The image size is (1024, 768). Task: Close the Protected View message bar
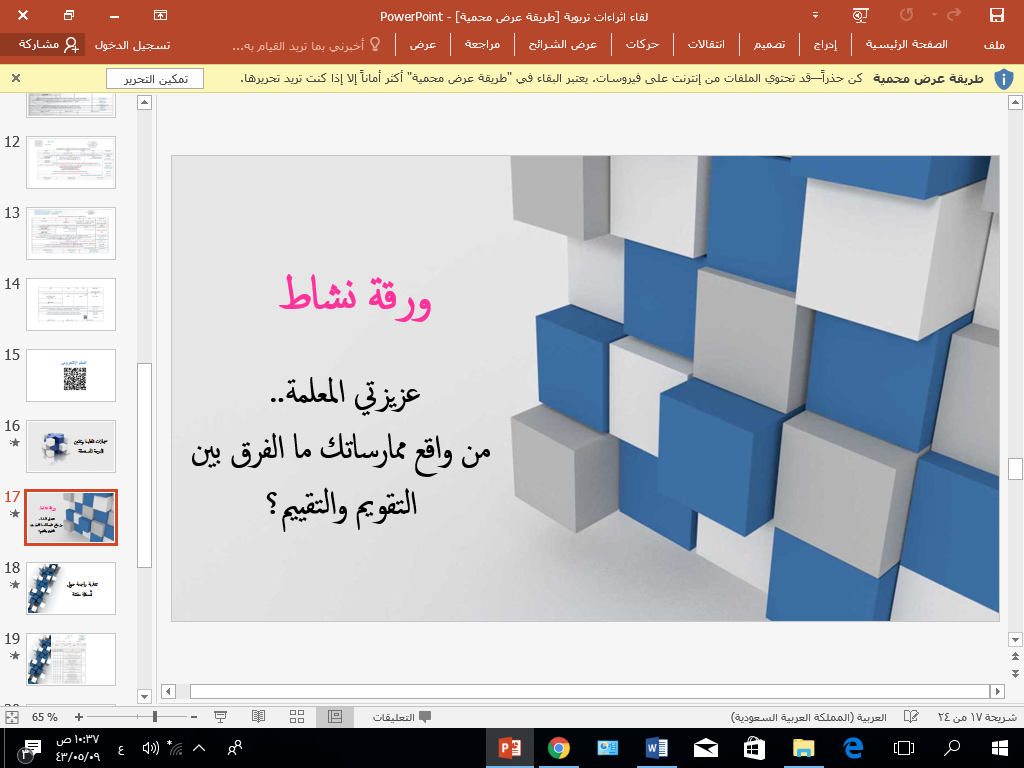click(15, 78)
